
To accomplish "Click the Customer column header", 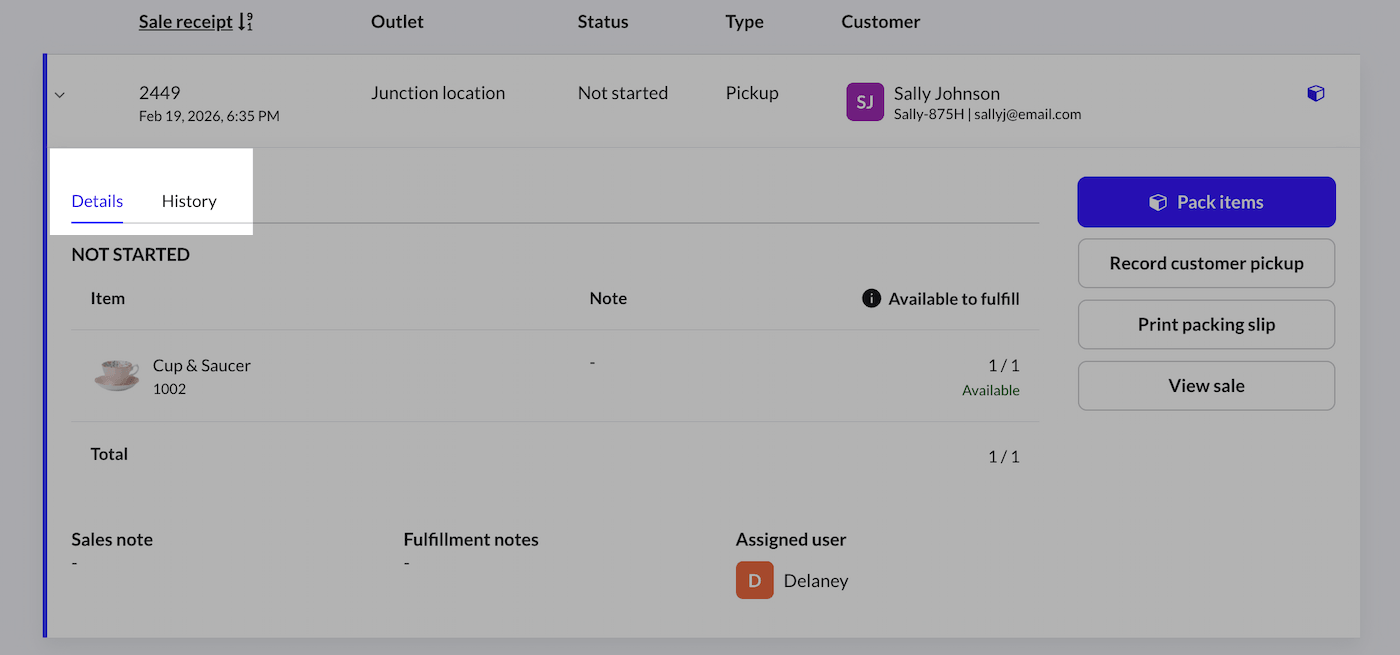I will (881, 21).
